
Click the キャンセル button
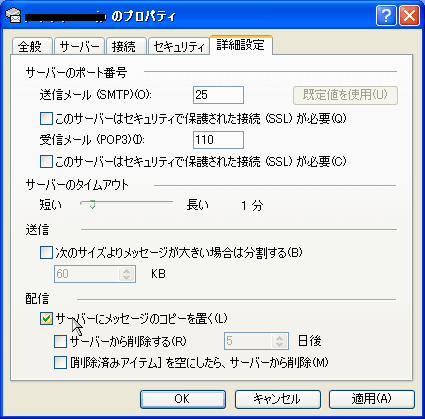277,399
